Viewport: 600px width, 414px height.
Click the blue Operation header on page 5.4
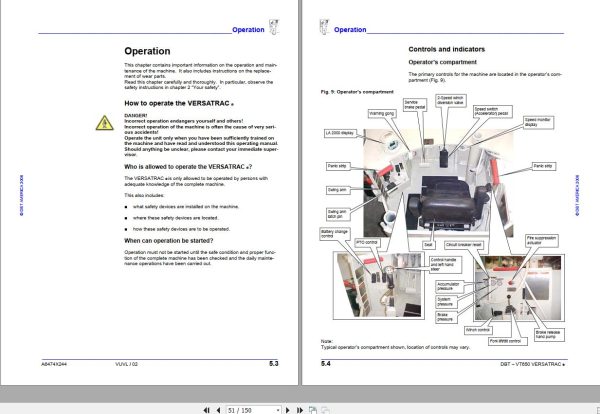350,29
